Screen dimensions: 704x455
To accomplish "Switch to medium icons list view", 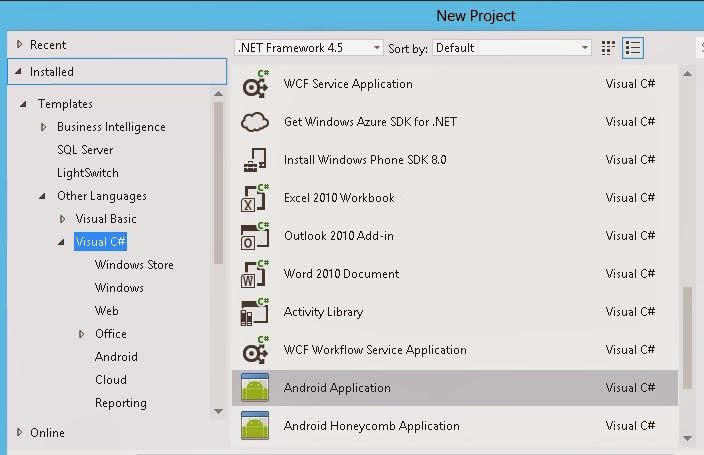I will click(633, 48).
